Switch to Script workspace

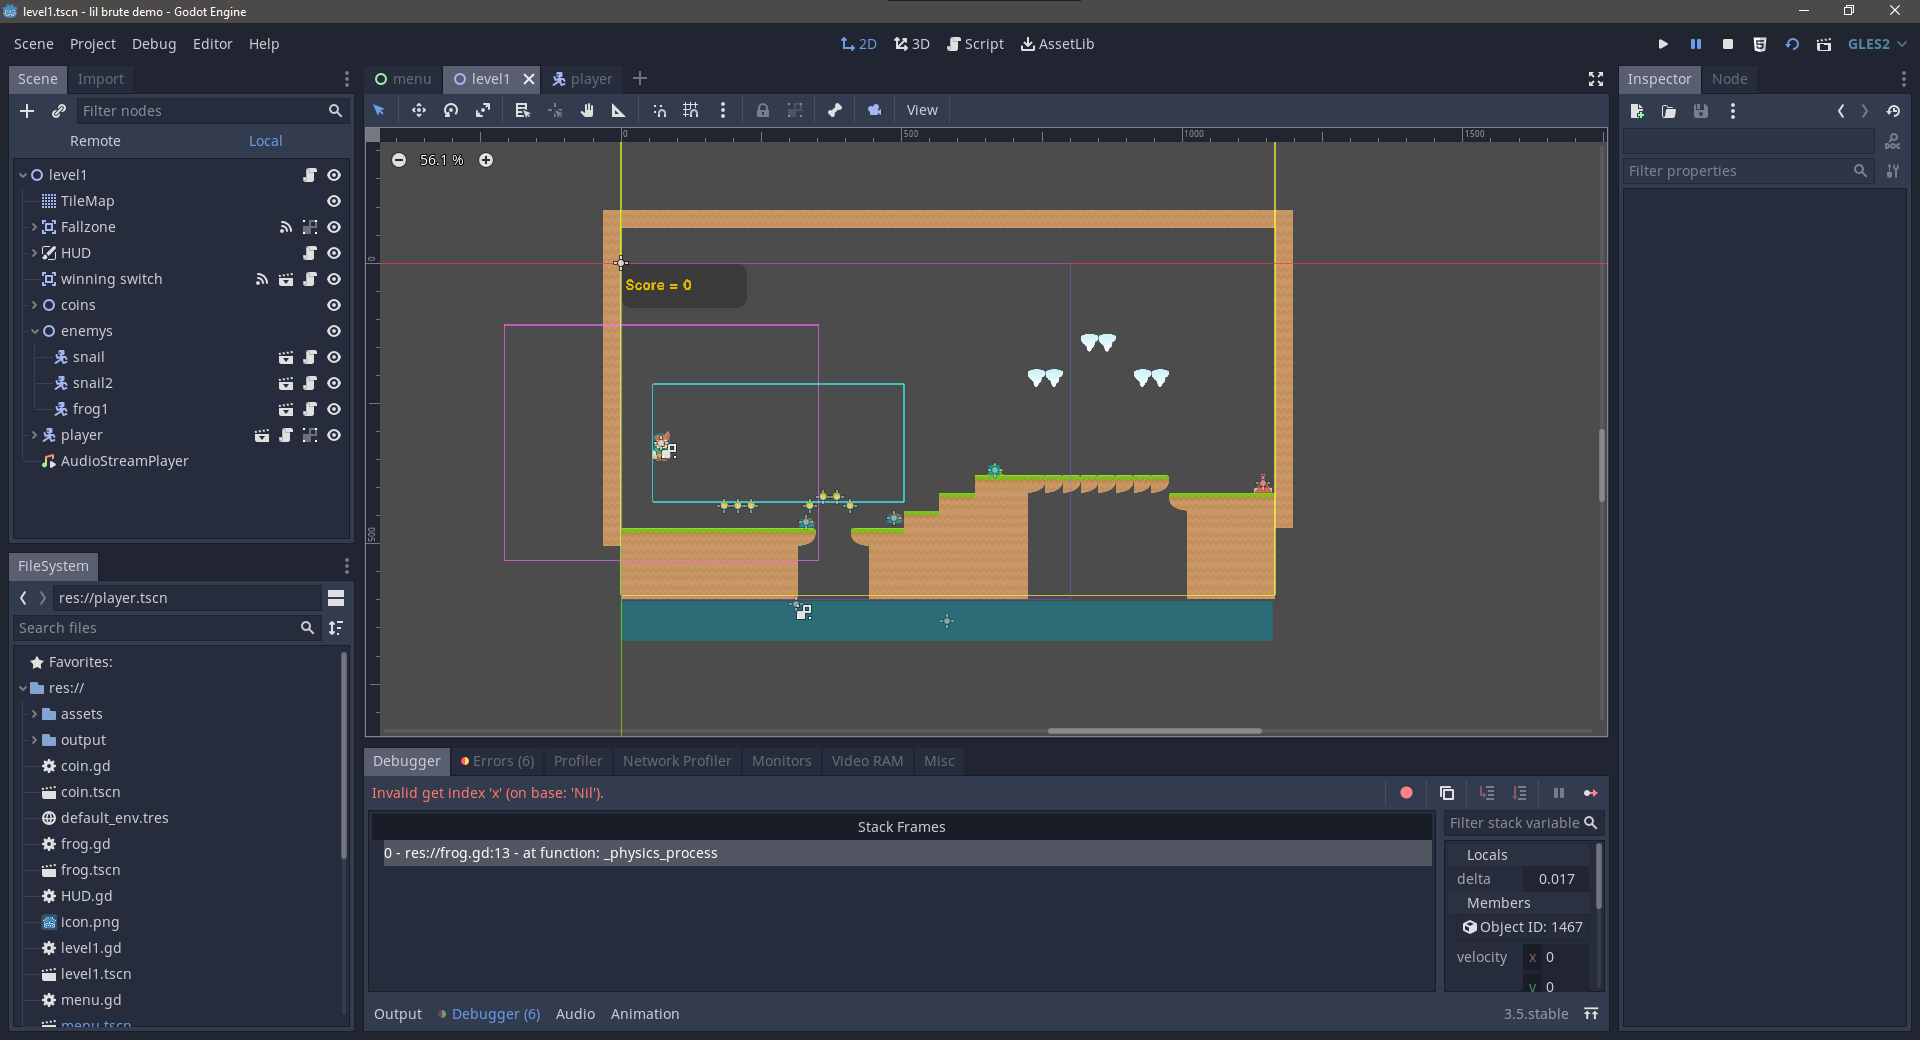pyautogui.click(x=976, y=44)
